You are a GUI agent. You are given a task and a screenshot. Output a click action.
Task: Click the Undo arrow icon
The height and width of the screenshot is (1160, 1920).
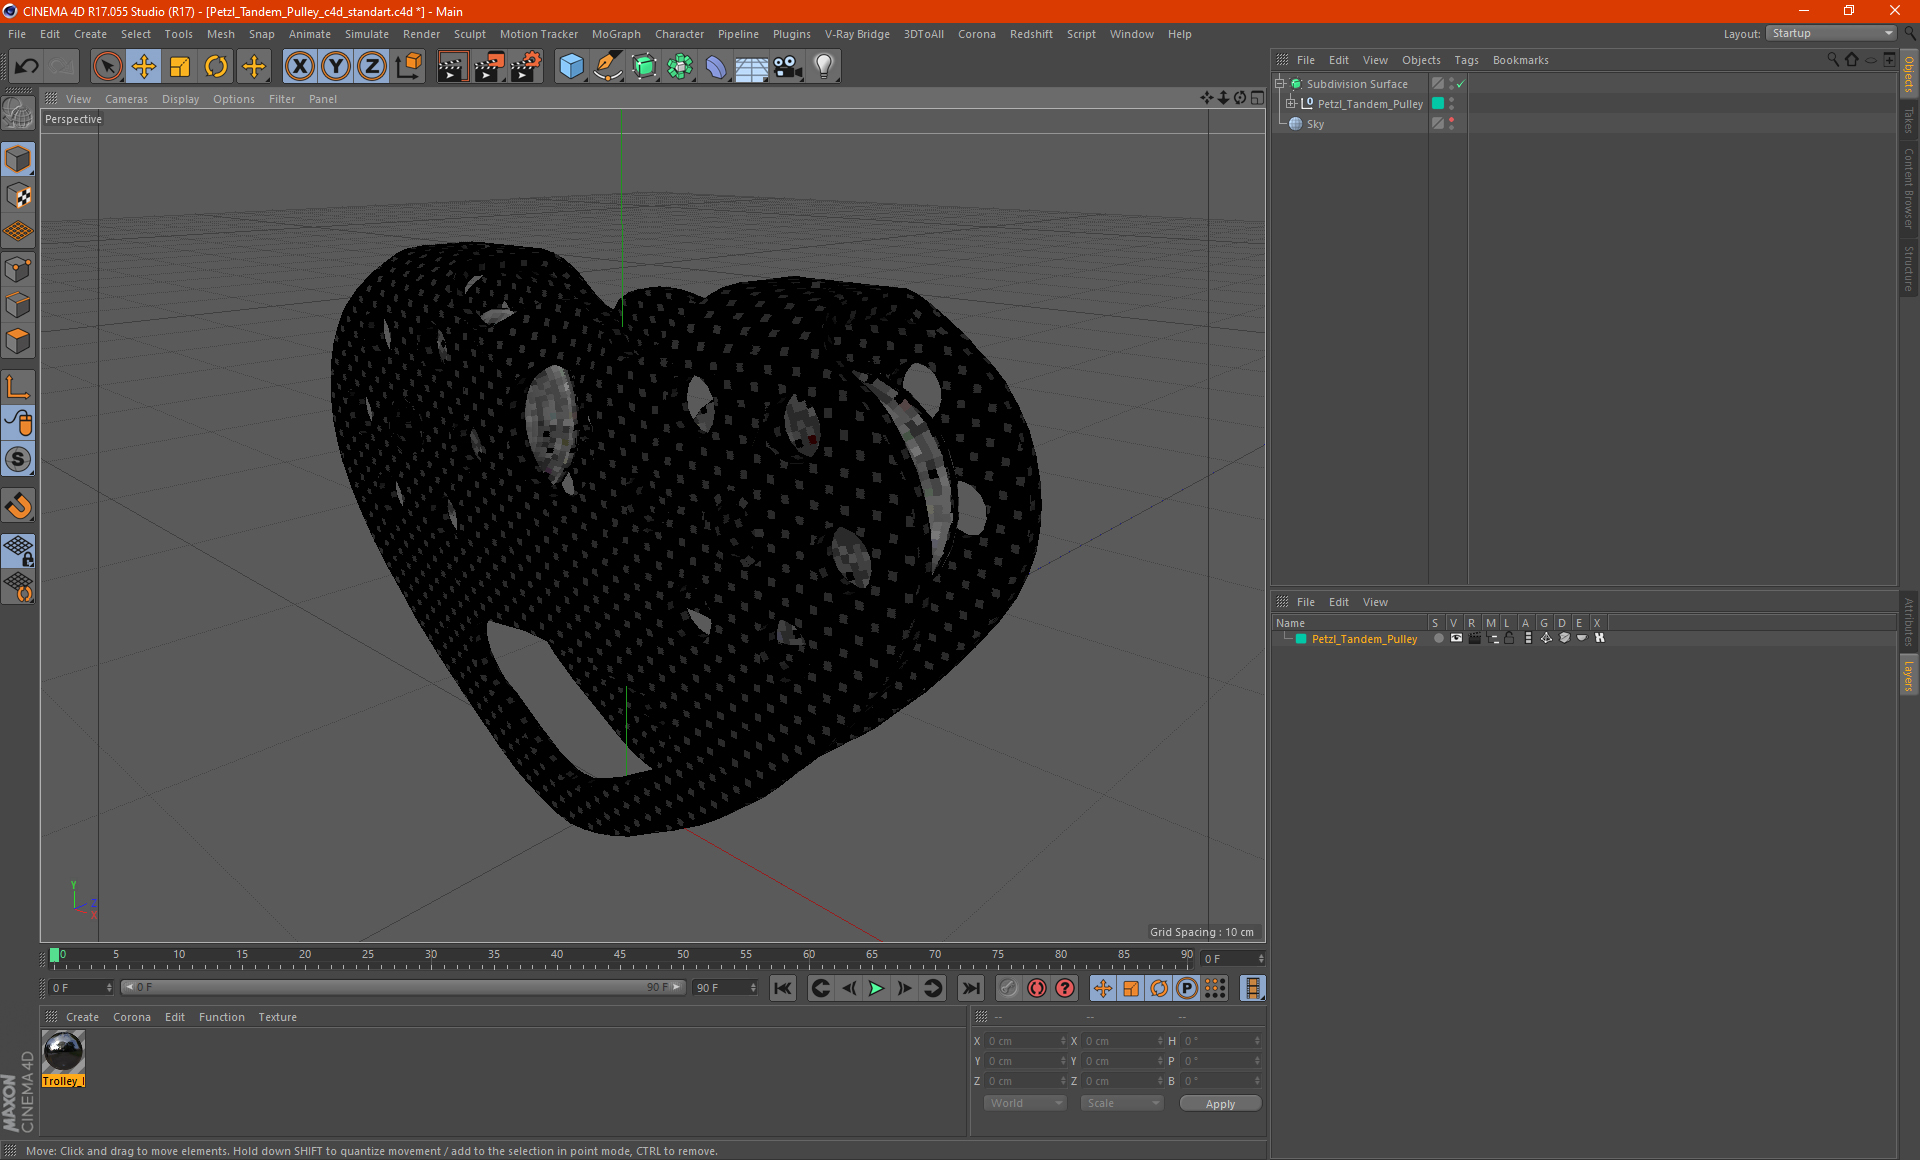26,67
